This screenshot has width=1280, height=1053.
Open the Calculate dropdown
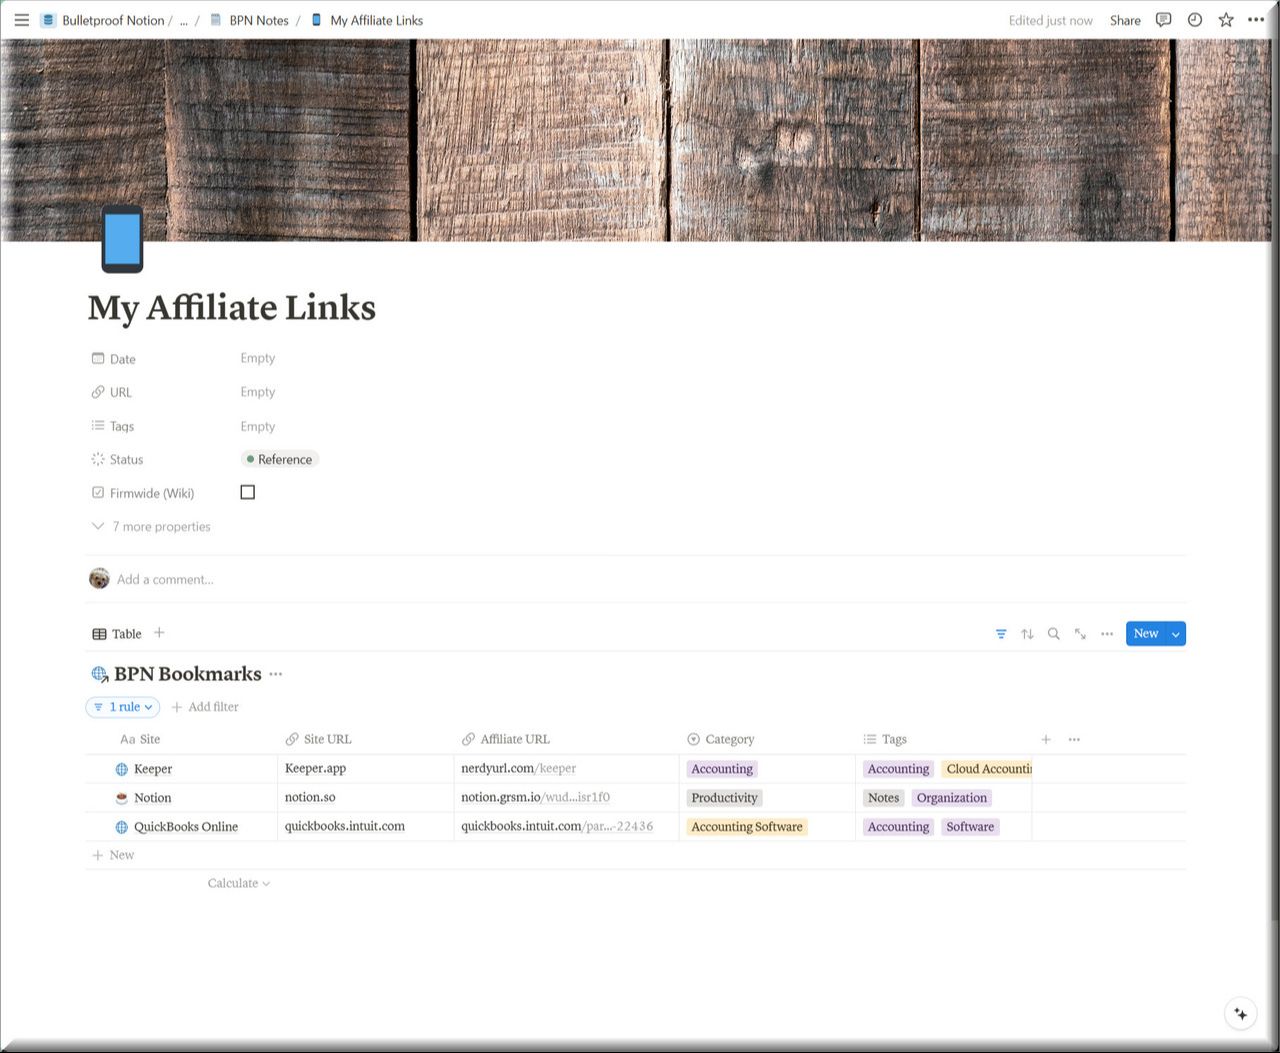coord(239,883)
